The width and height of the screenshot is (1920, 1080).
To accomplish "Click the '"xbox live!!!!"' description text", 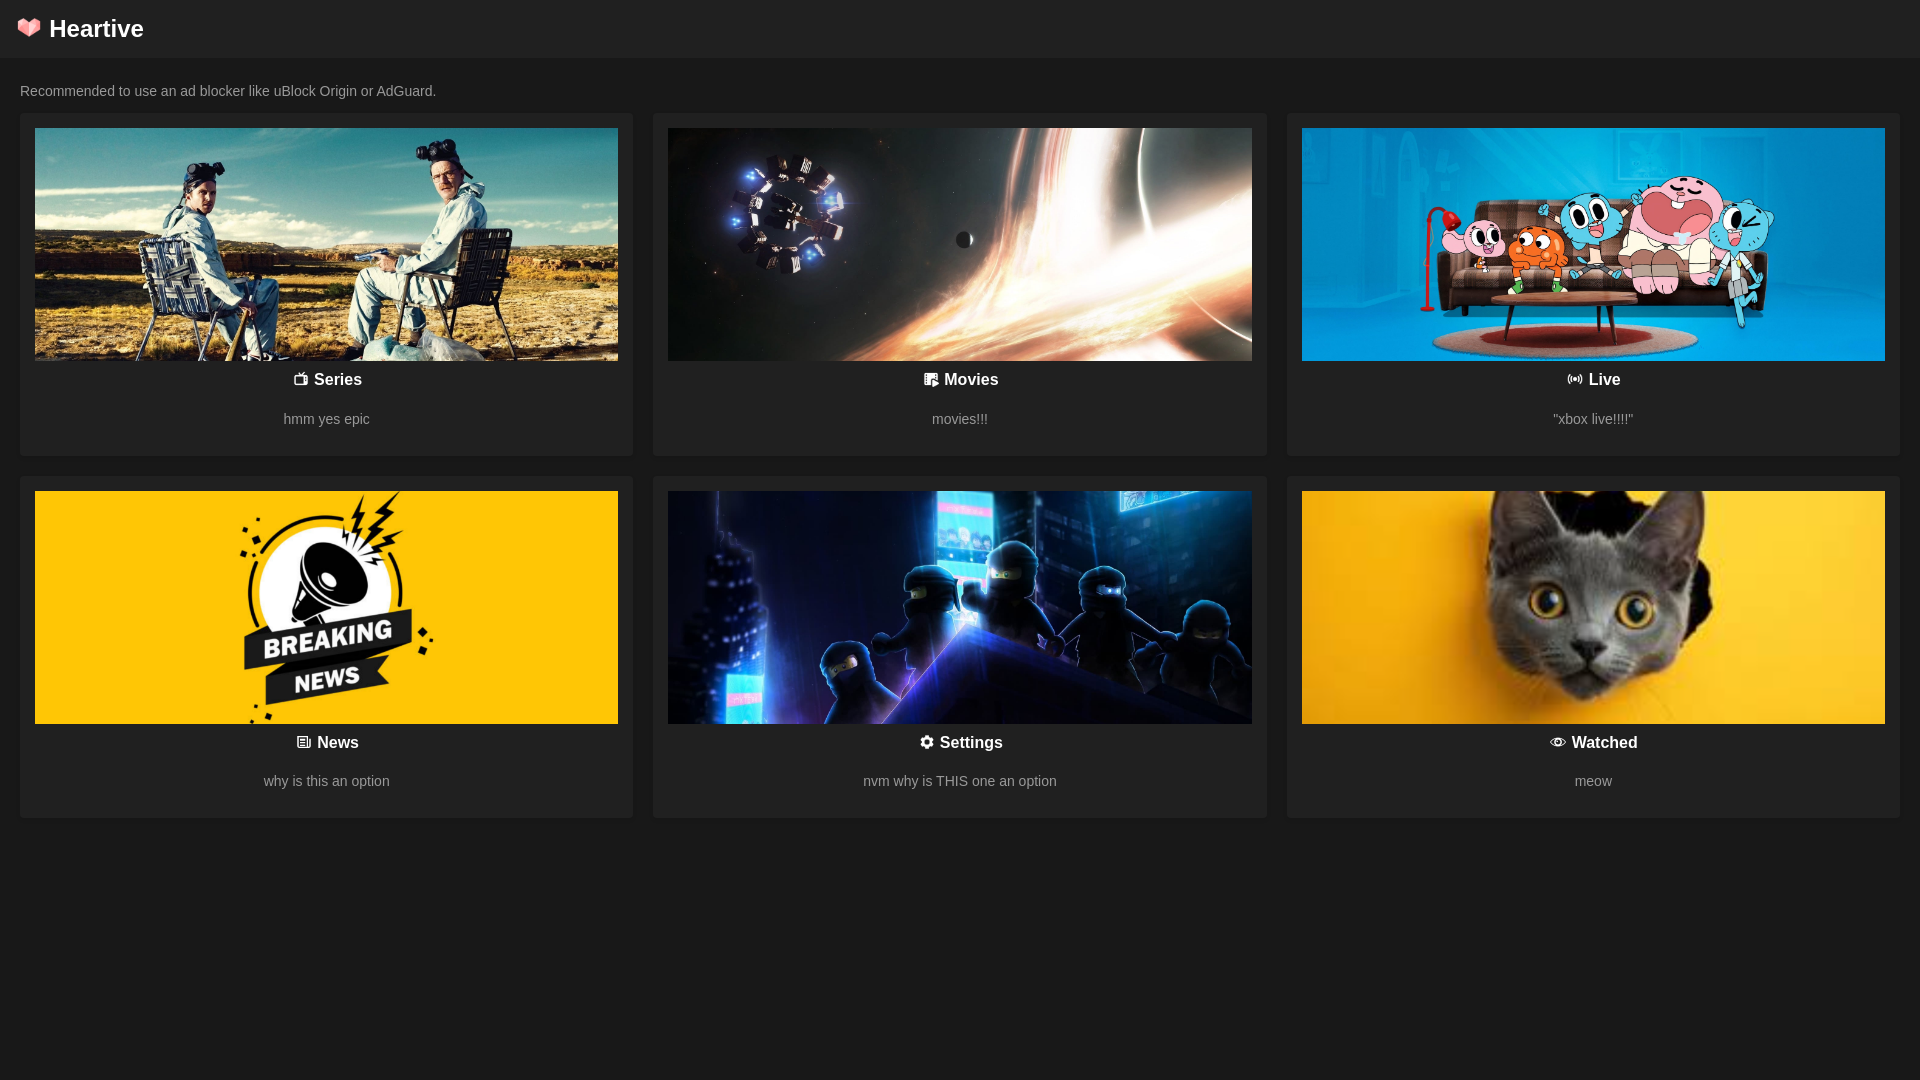I will [x=1593, y=419].
